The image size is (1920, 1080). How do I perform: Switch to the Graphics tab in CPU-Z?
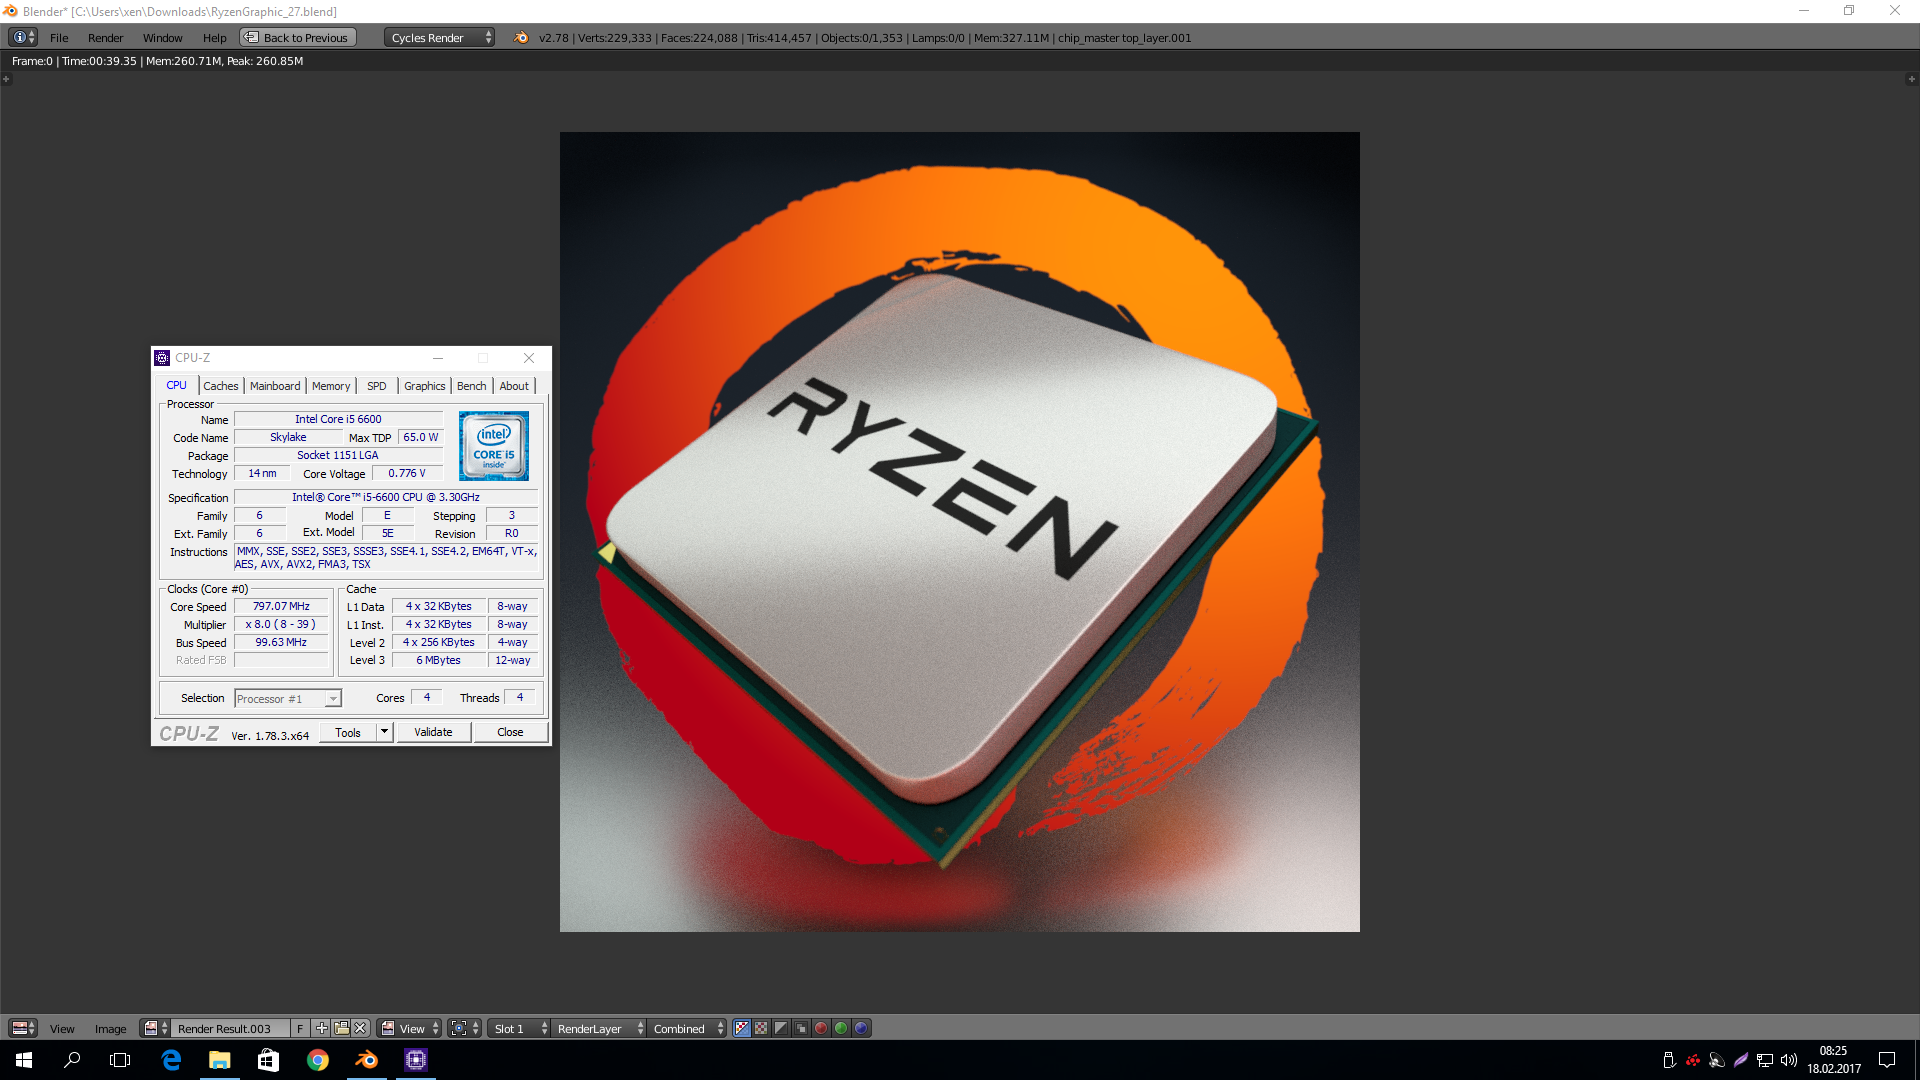(425, 386)
